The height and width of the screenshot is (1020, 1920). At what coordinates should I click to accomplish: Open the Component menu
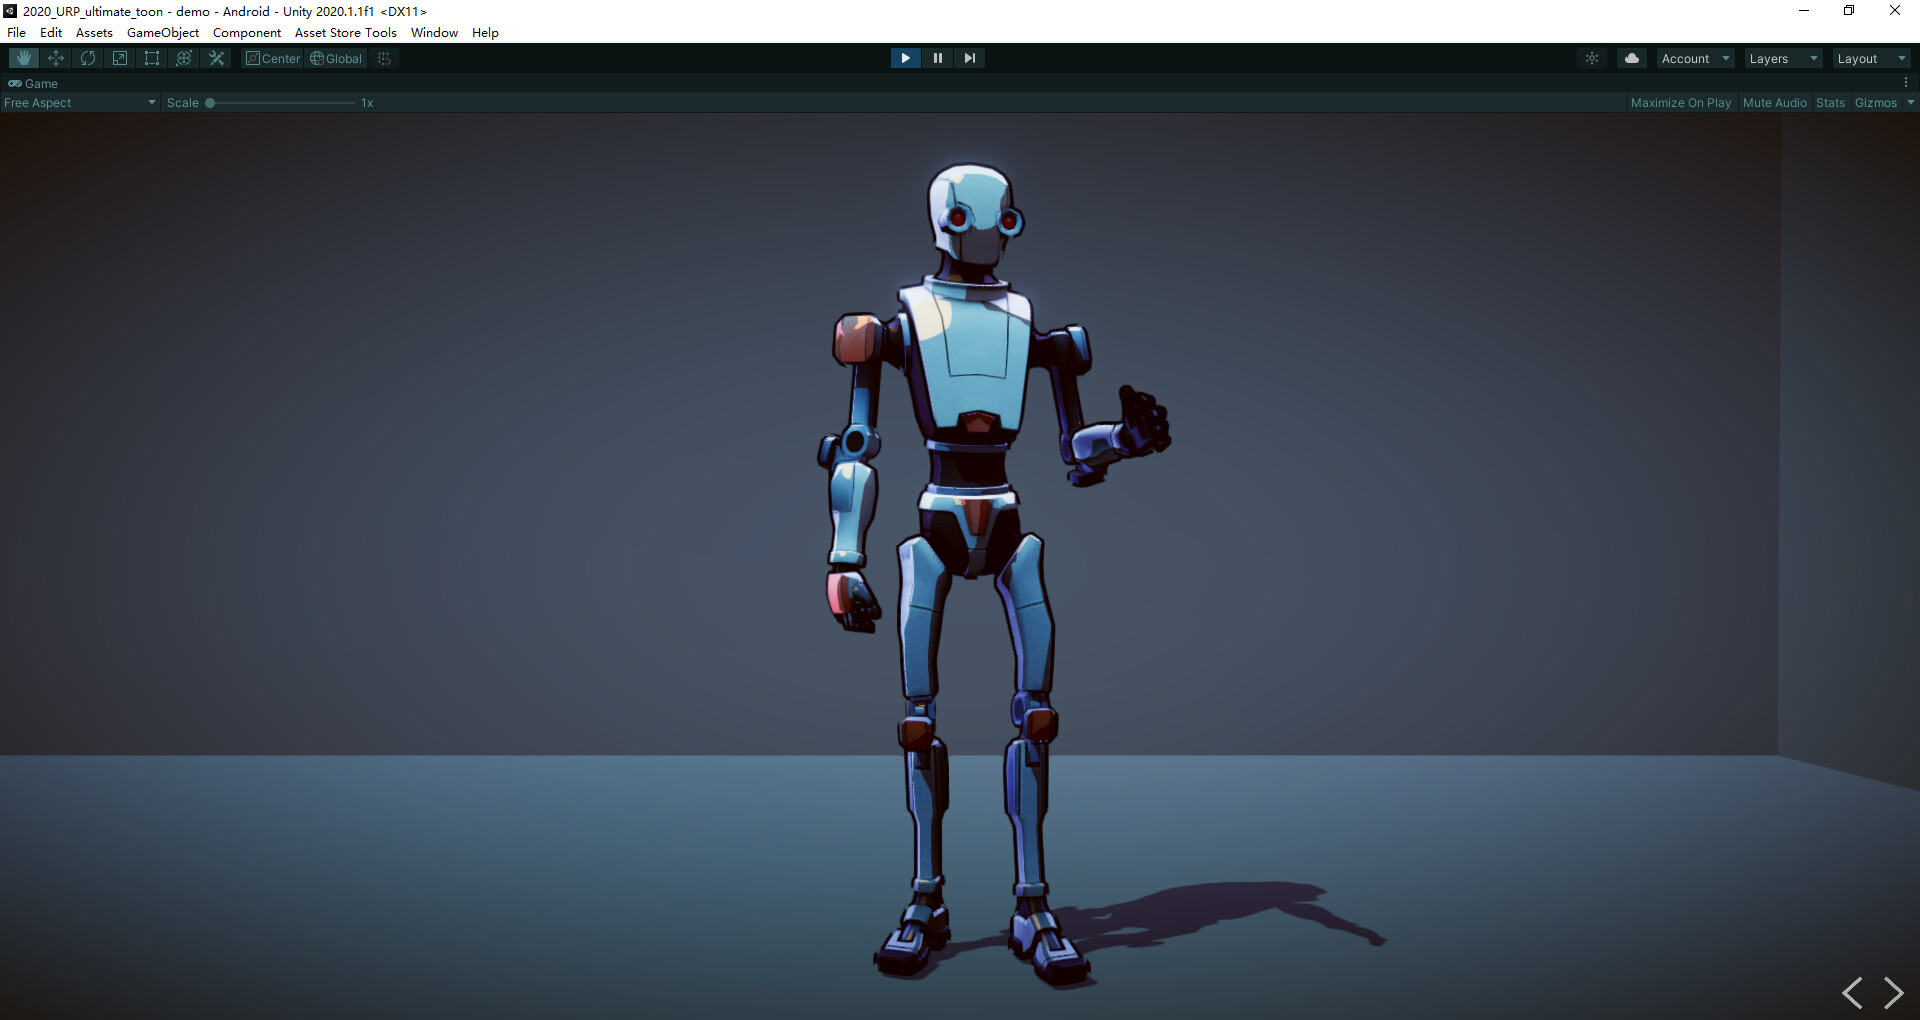point(246,32)
